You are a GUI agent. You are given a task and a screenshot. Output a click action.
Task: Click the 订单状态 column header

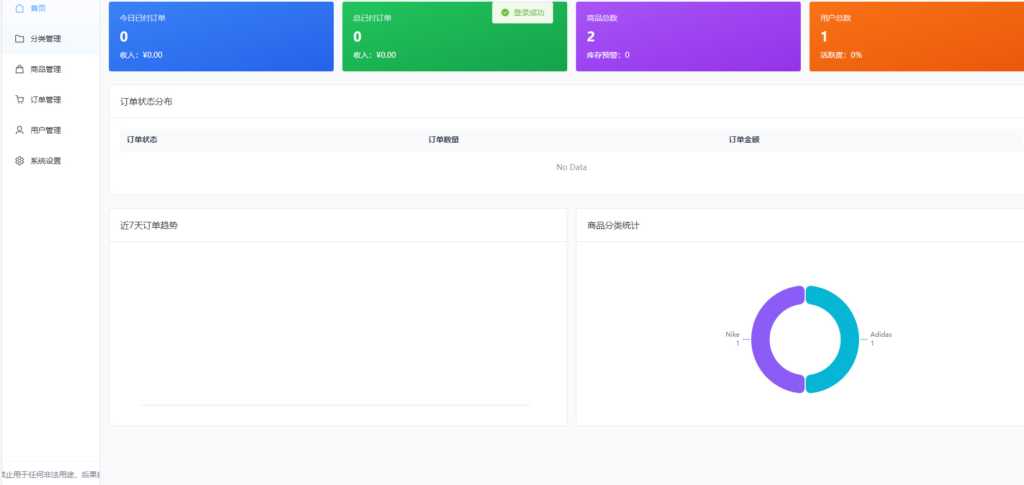[142, 140]
